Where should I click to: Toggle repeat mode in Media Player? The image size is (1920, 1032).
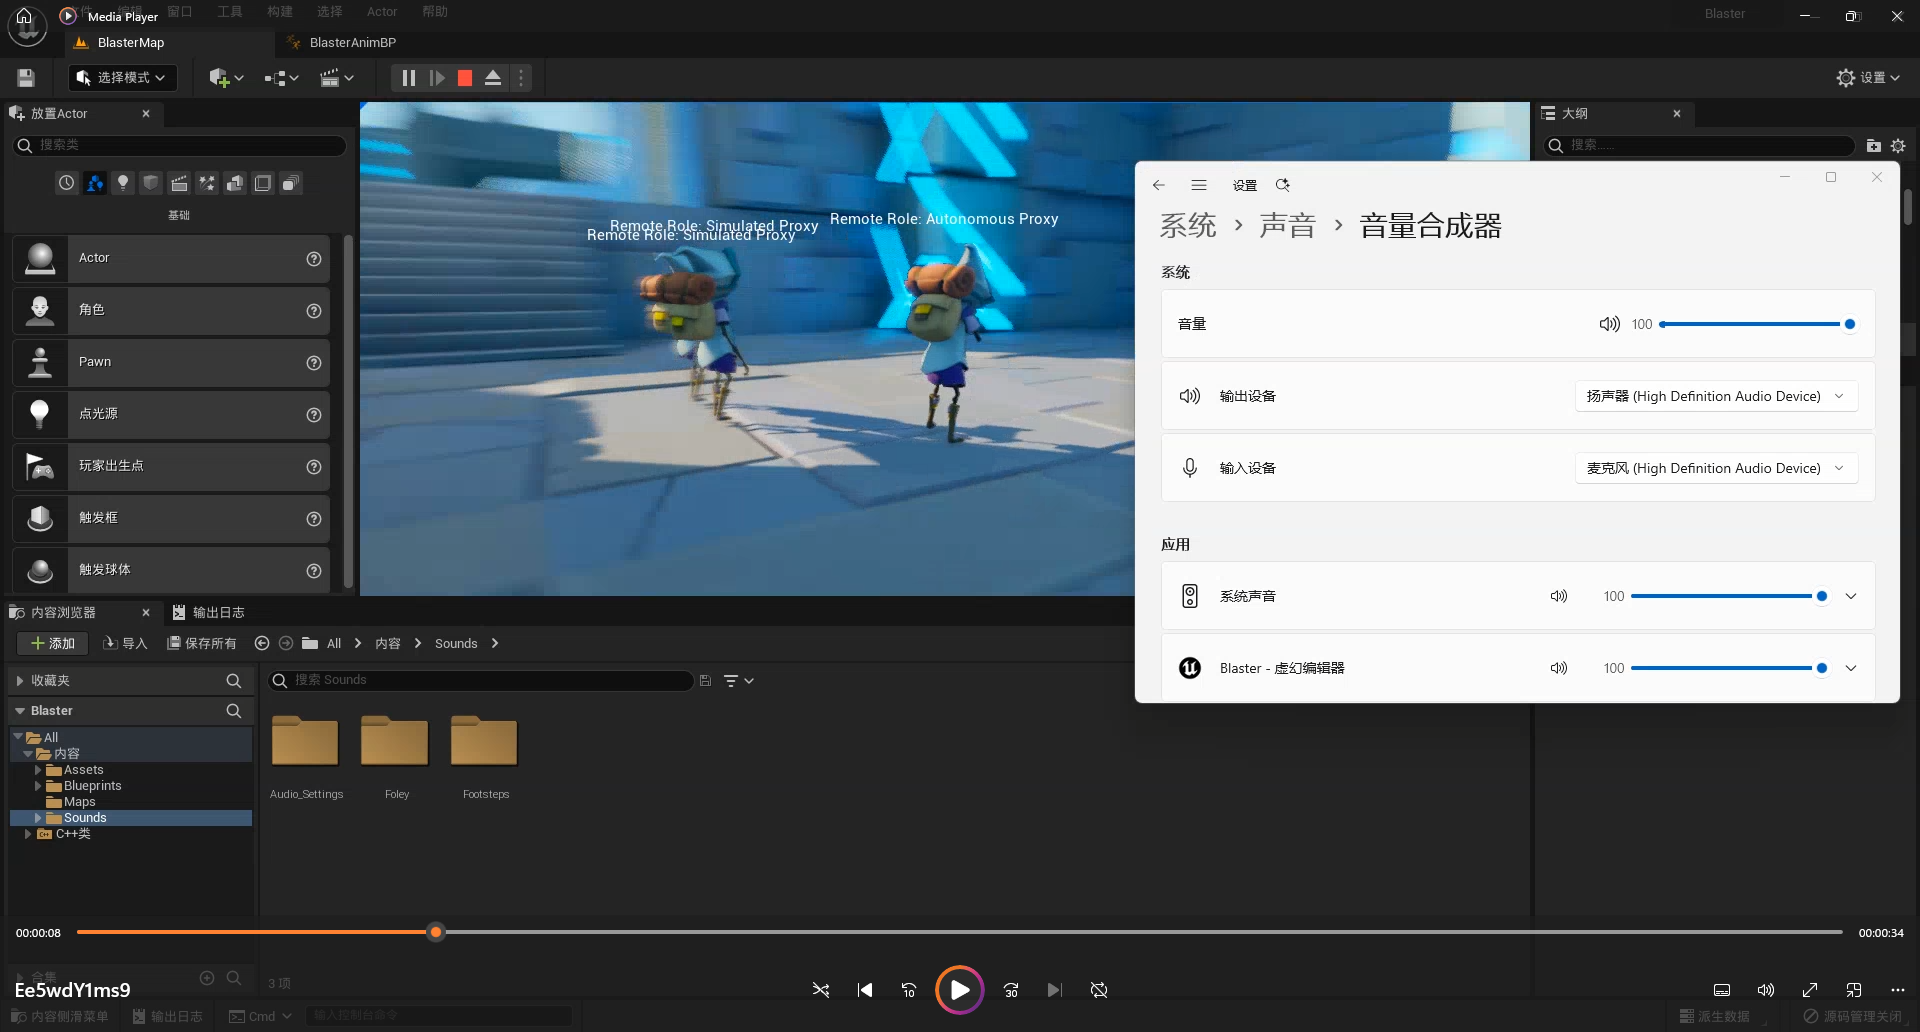[1099, 990]
